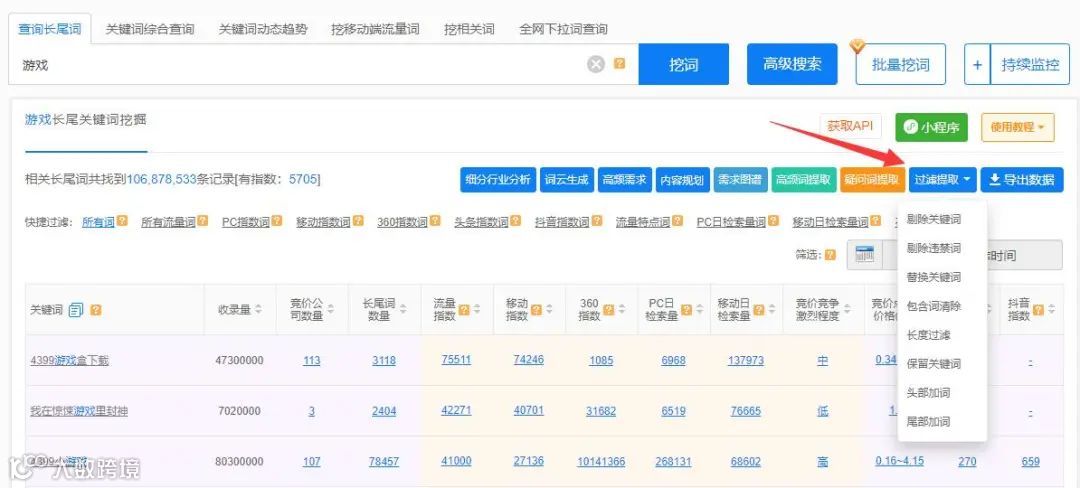
Task: Click the 词云生成 button
Action: pyautogui.click(x=566, y=180)
